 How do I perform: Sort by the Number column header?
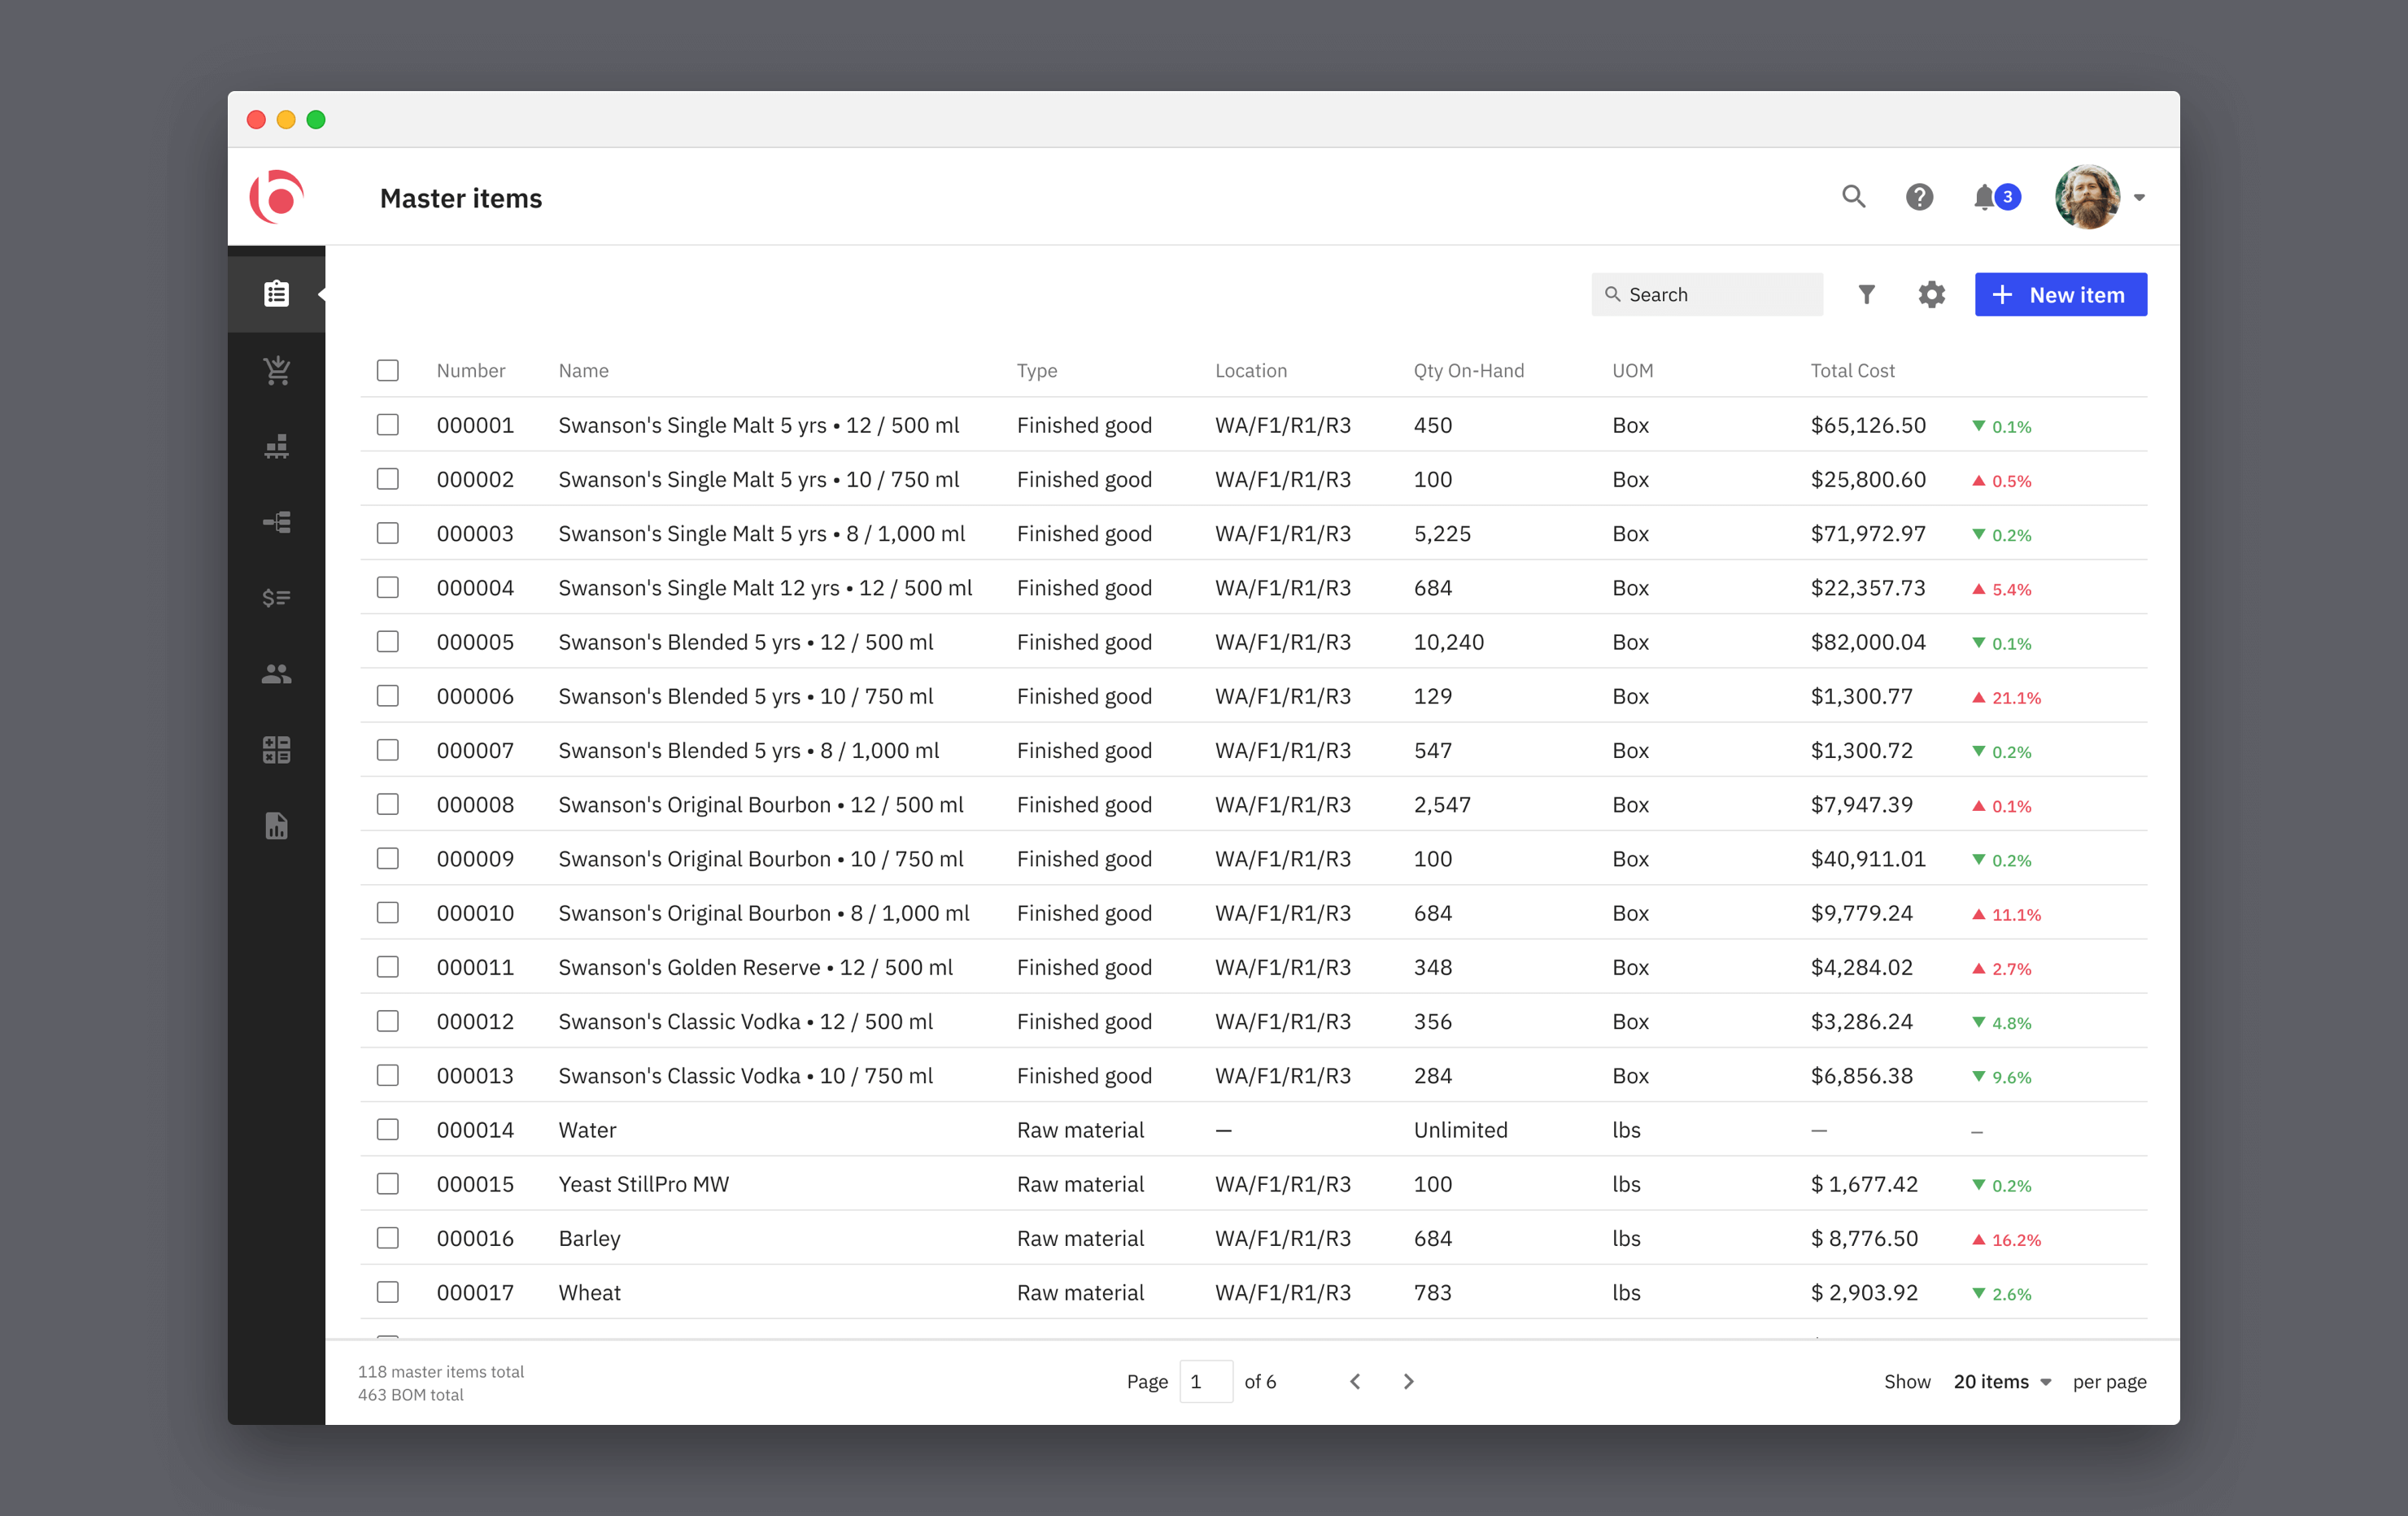470,370
